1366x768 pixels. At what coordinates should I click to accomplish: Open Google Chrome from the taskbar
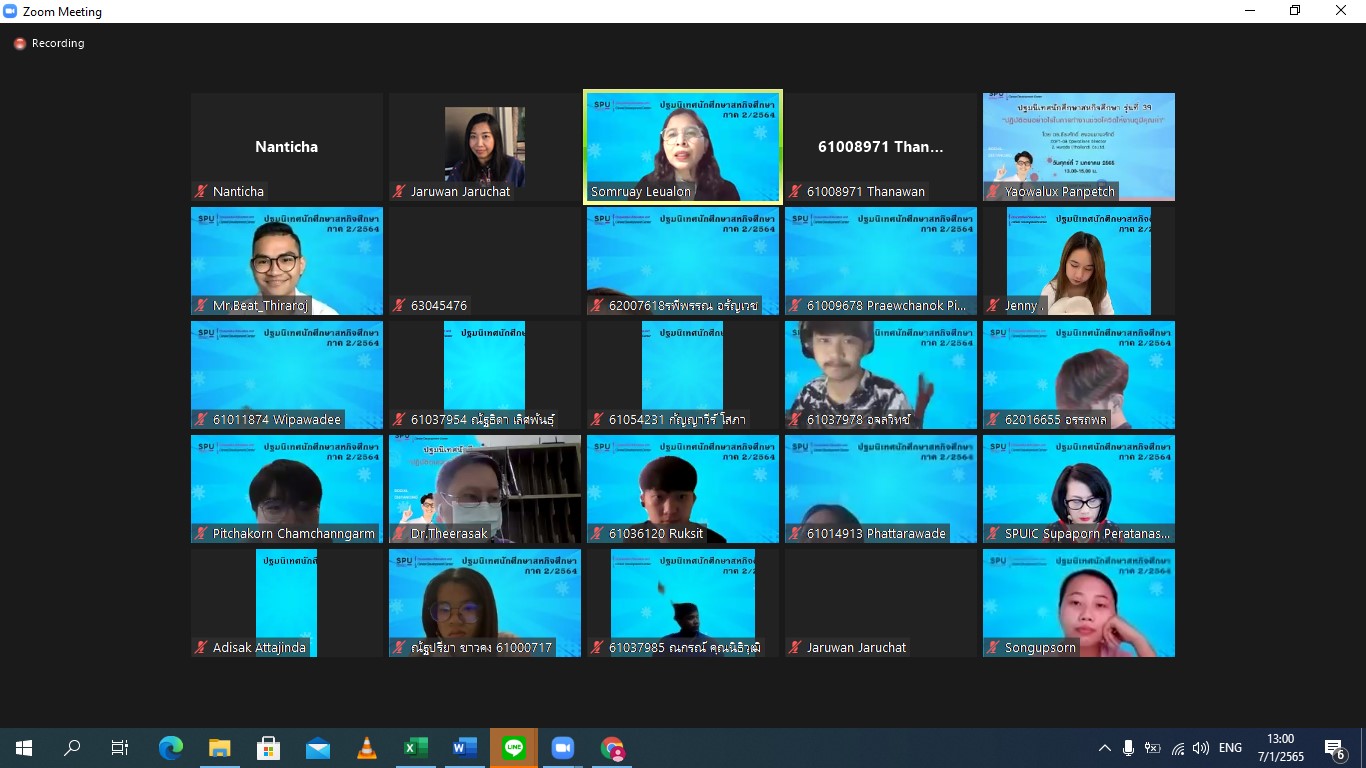click(612, 748)
